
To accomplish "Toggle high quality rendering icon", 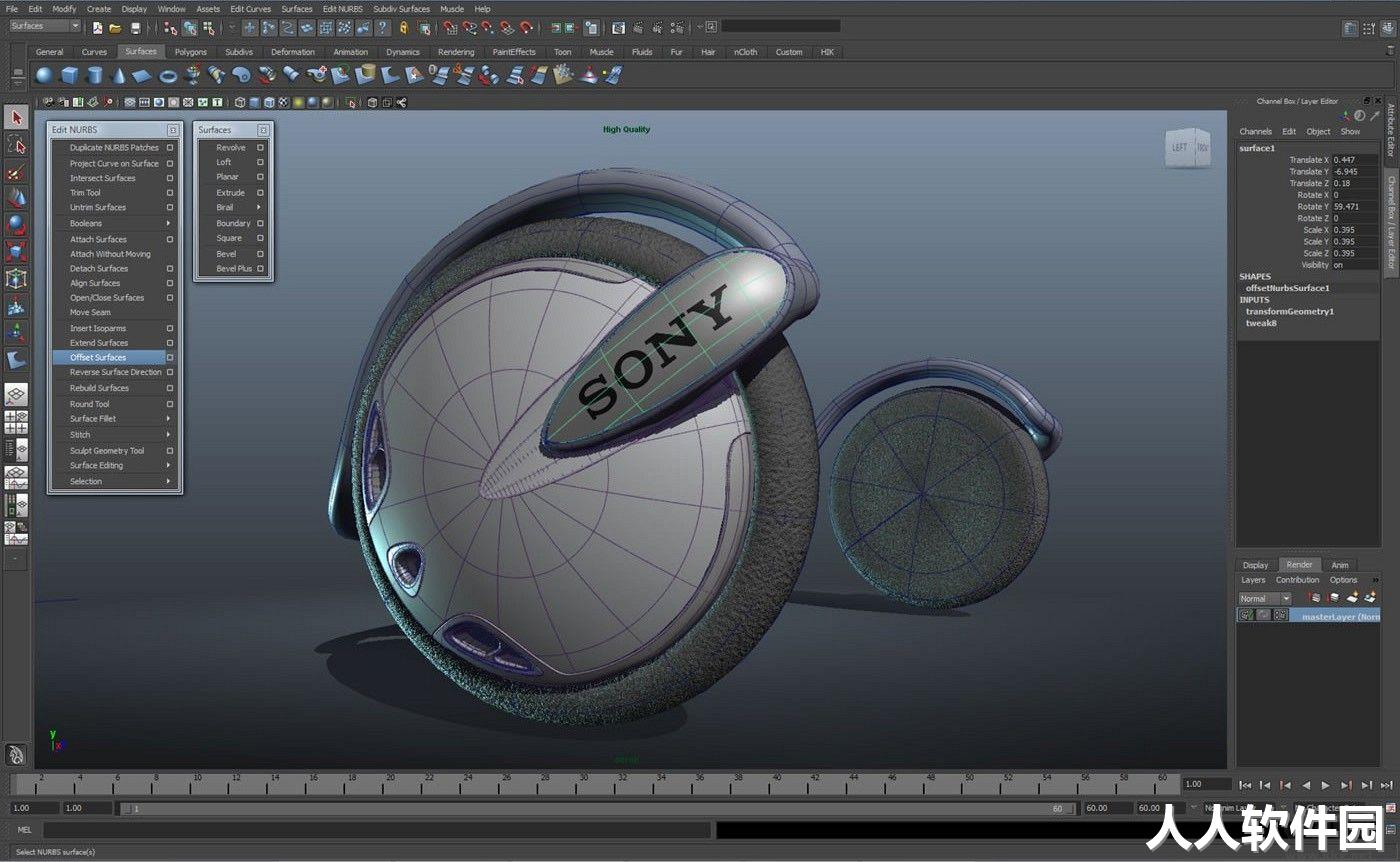I will click(x=326, y=102).
